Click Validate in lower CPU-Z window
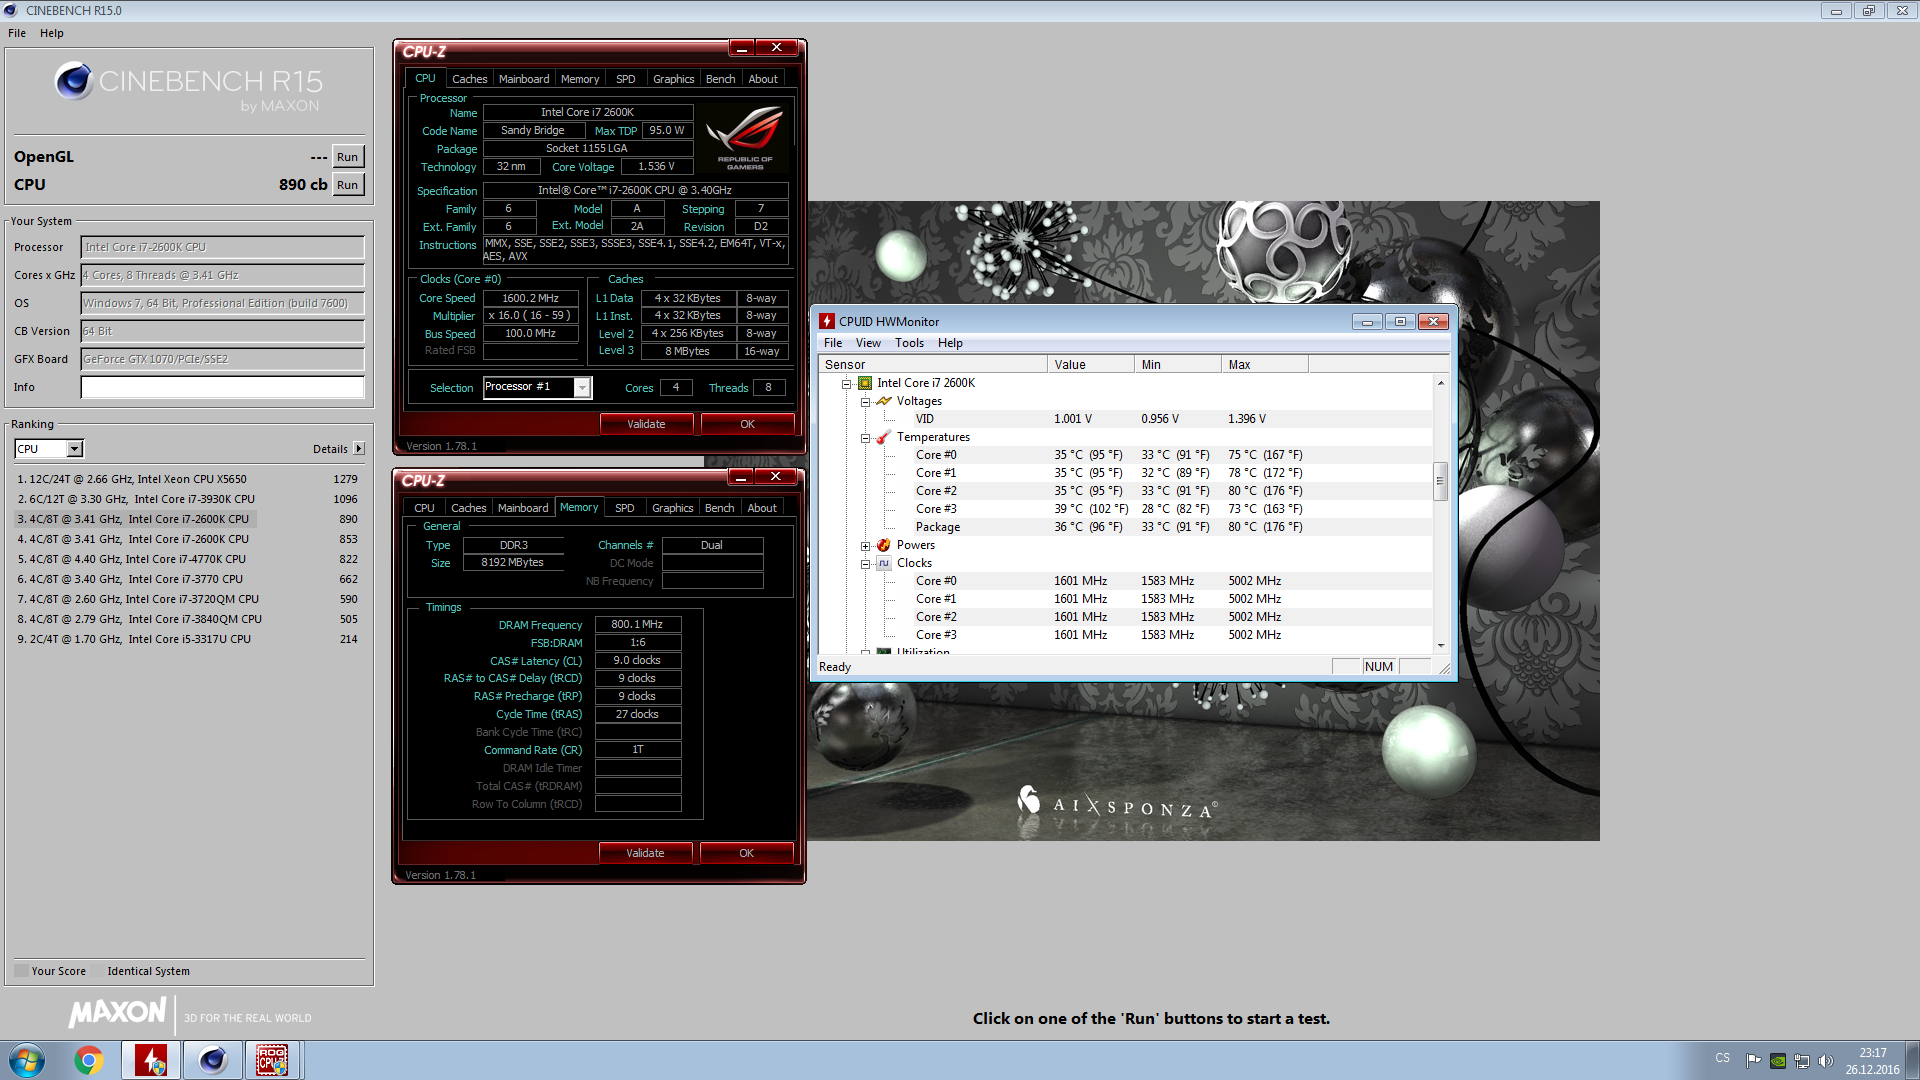 click(x=645, y=853)
